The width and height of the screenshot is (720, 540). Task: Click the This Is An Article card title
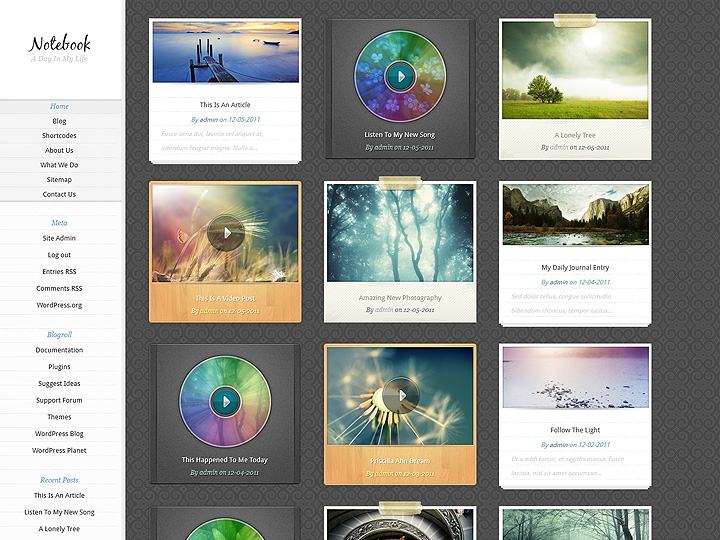225,105
